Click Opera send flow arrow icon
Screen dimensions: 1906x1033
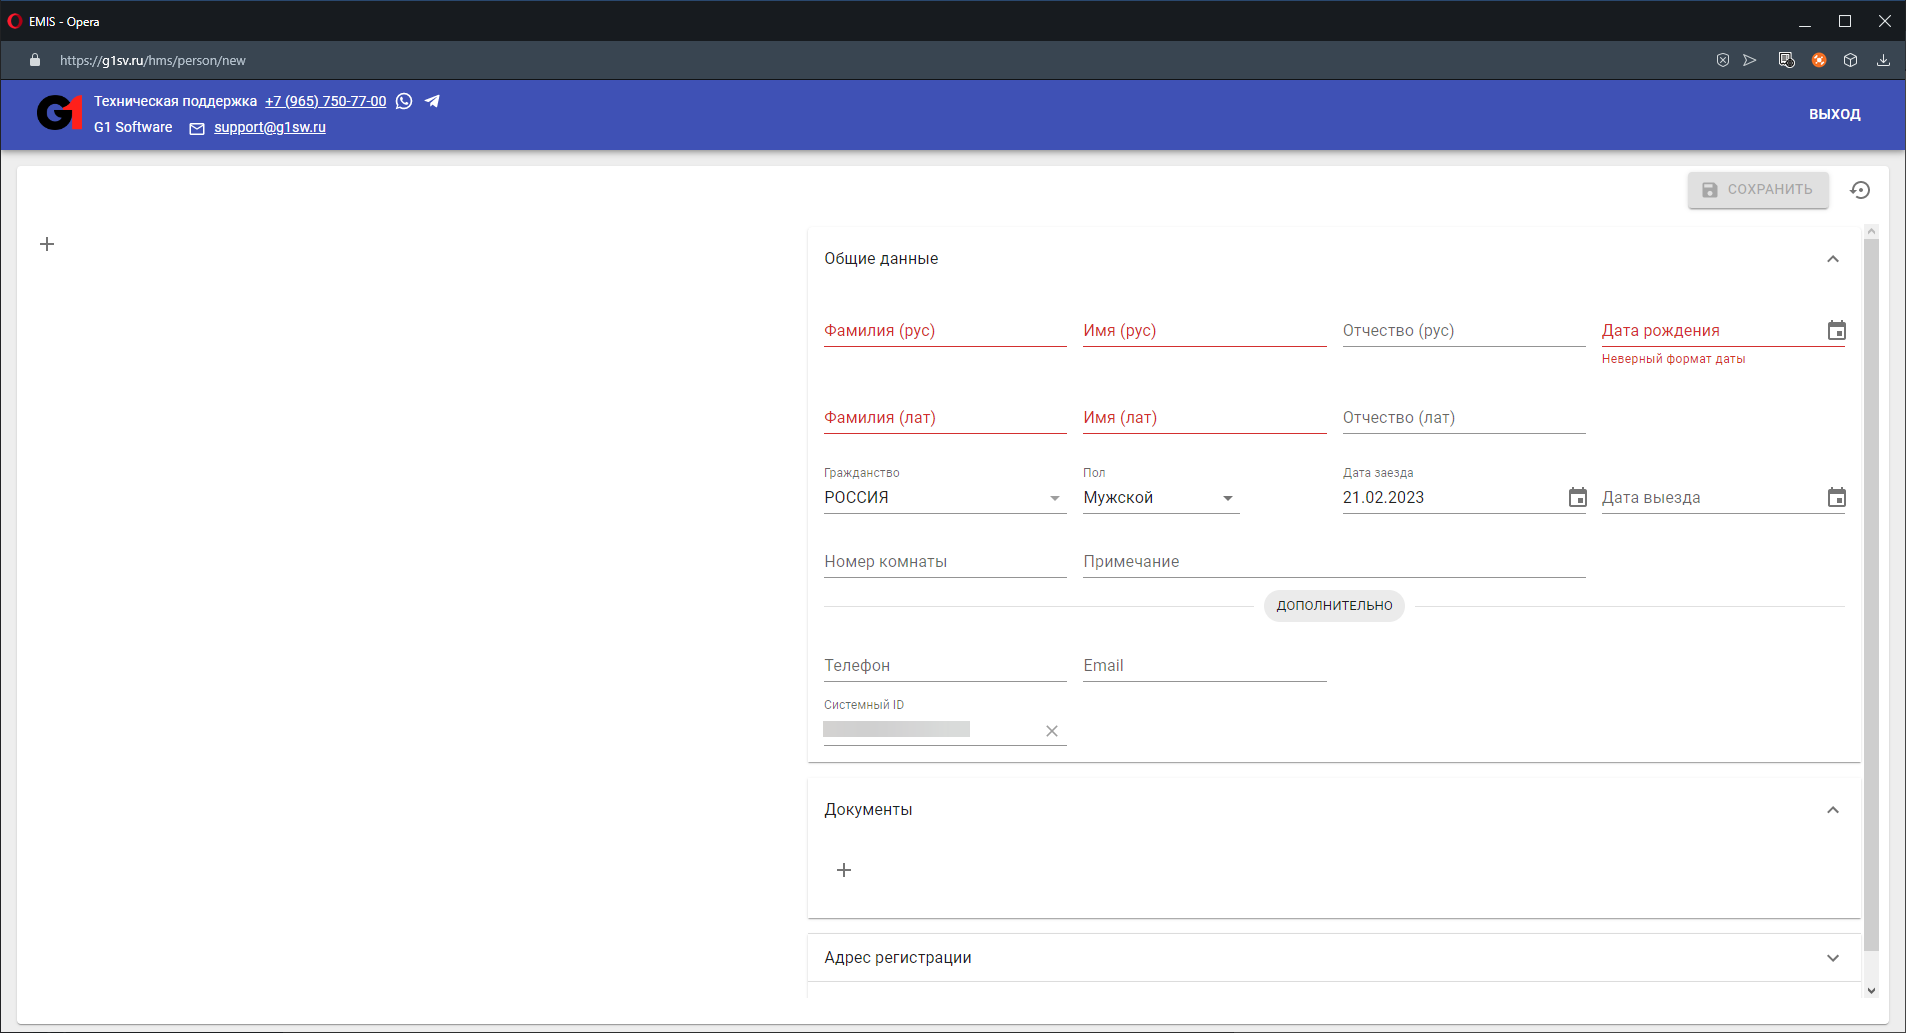click(1750, 60)
